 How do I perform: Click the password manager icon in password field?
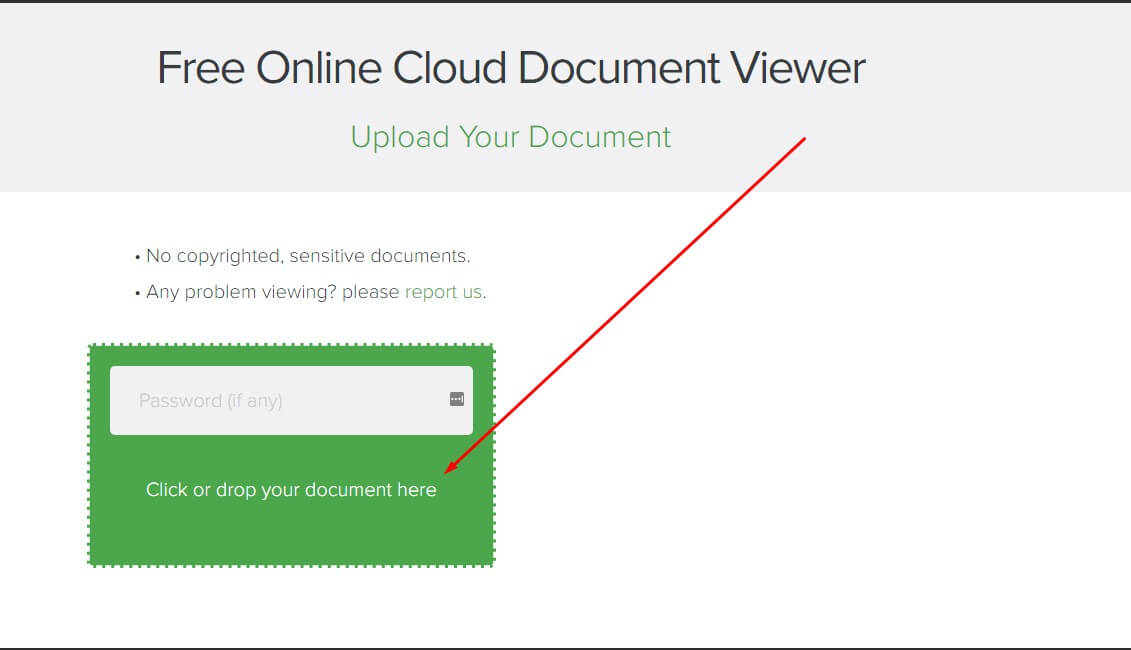click(457, 400)
